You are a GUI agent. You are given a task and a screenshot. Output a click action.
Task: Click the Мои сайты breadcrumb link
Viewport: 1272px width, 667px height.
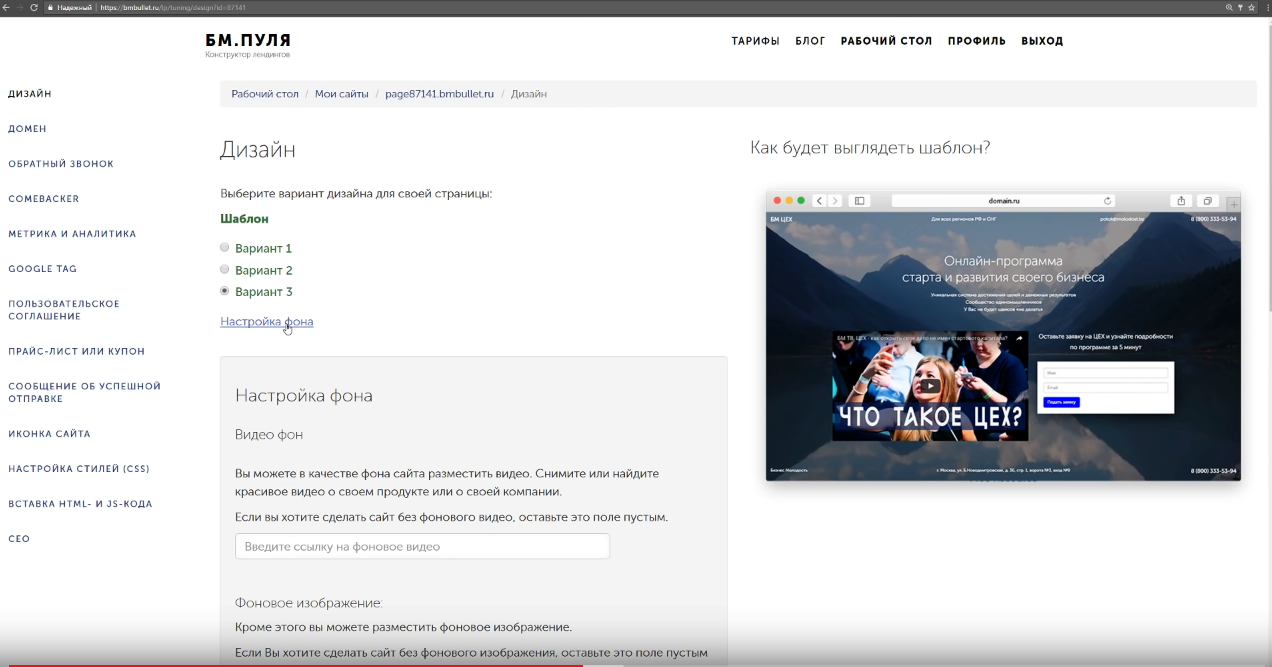click(x=342, y=94)
